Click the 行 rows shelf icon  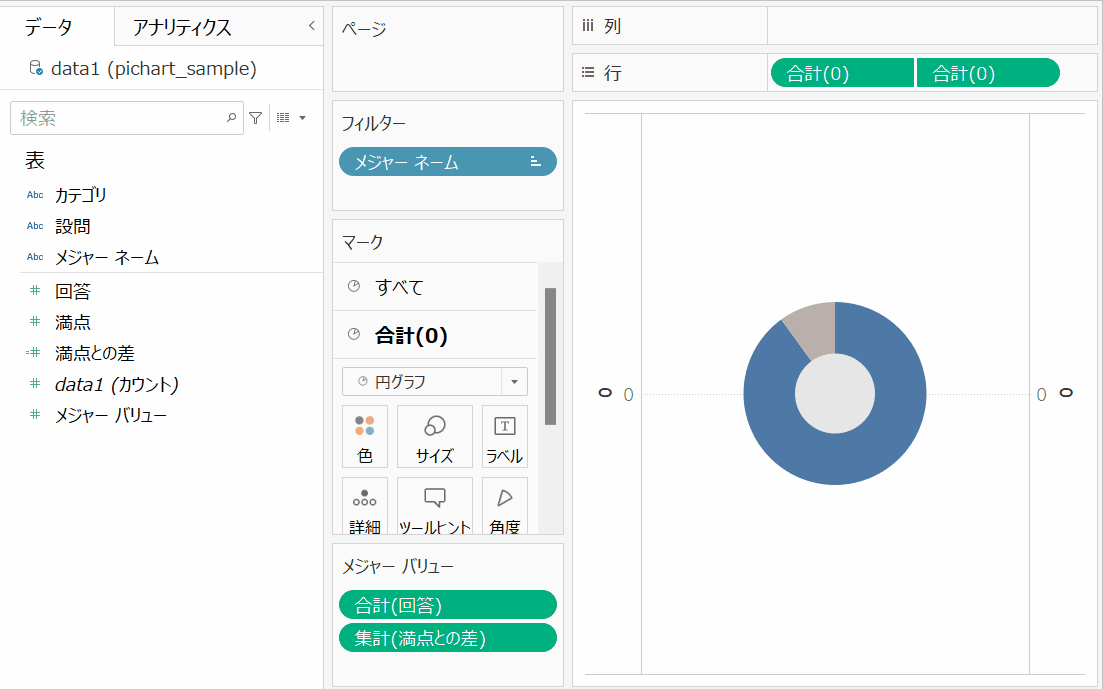click(588, 72)
